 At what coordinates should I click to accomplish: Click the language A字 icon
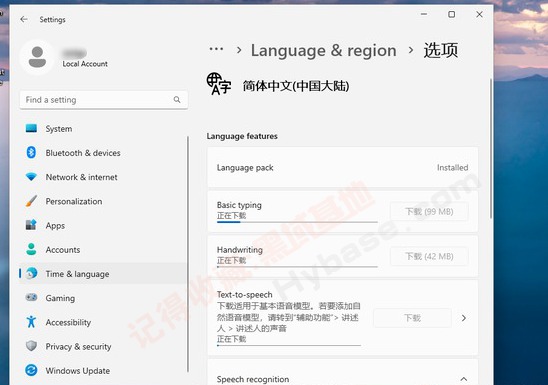click(219, 84)
